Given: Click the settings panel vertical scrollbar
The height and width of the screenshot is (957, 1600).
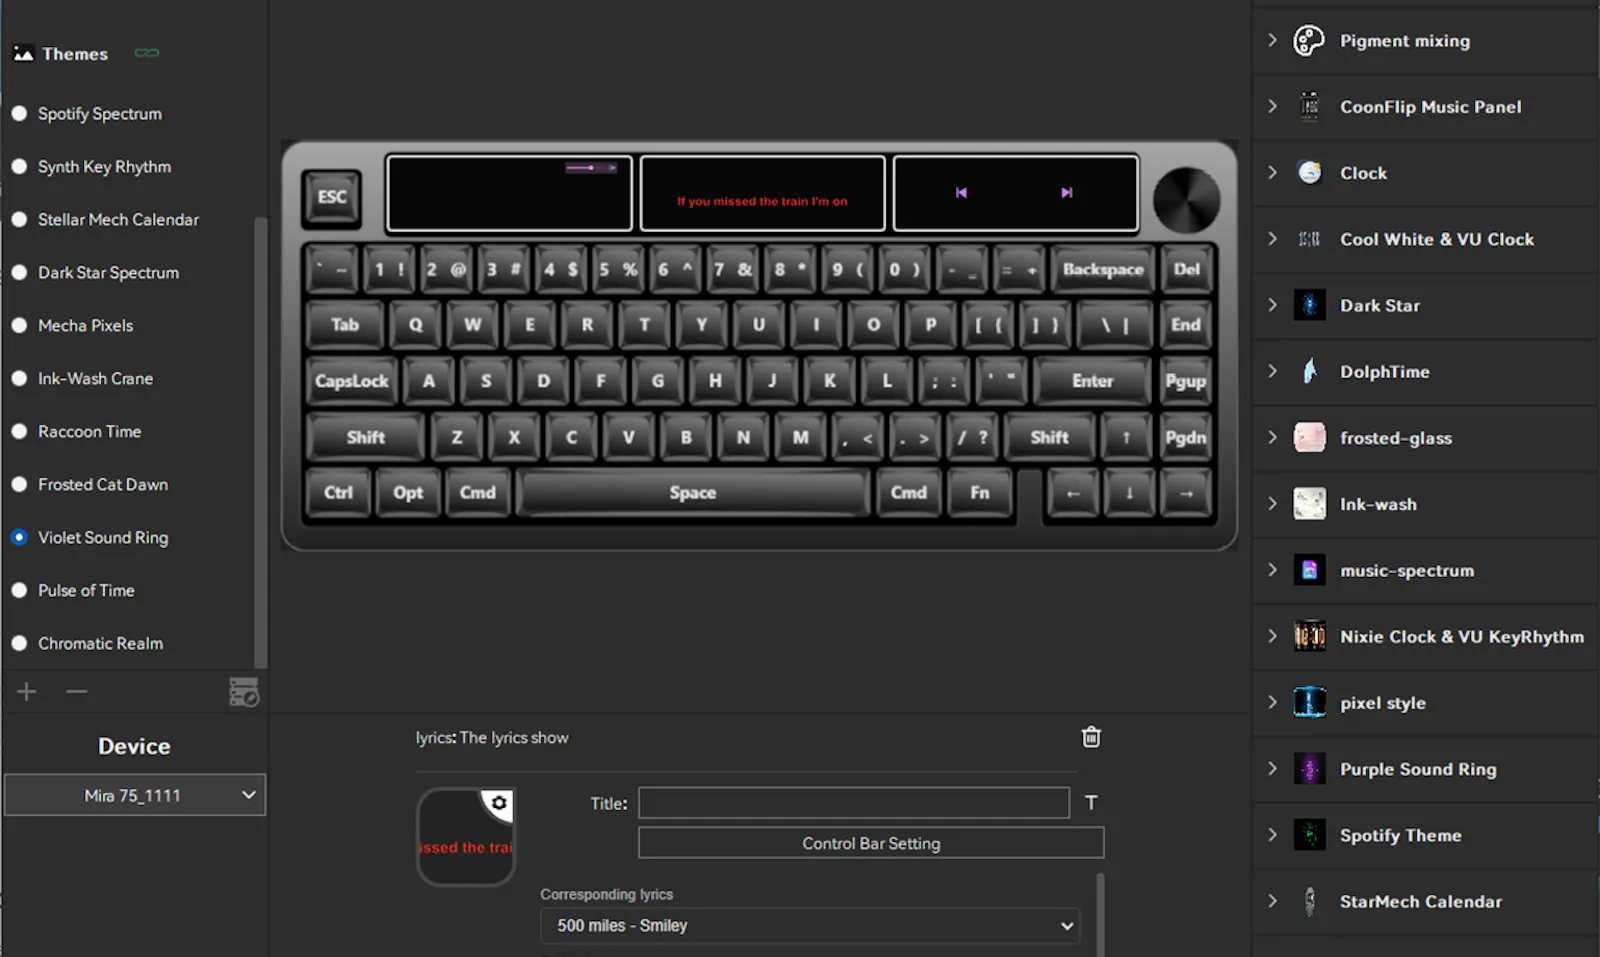Looking at the screenshot, I should 1101,915.
